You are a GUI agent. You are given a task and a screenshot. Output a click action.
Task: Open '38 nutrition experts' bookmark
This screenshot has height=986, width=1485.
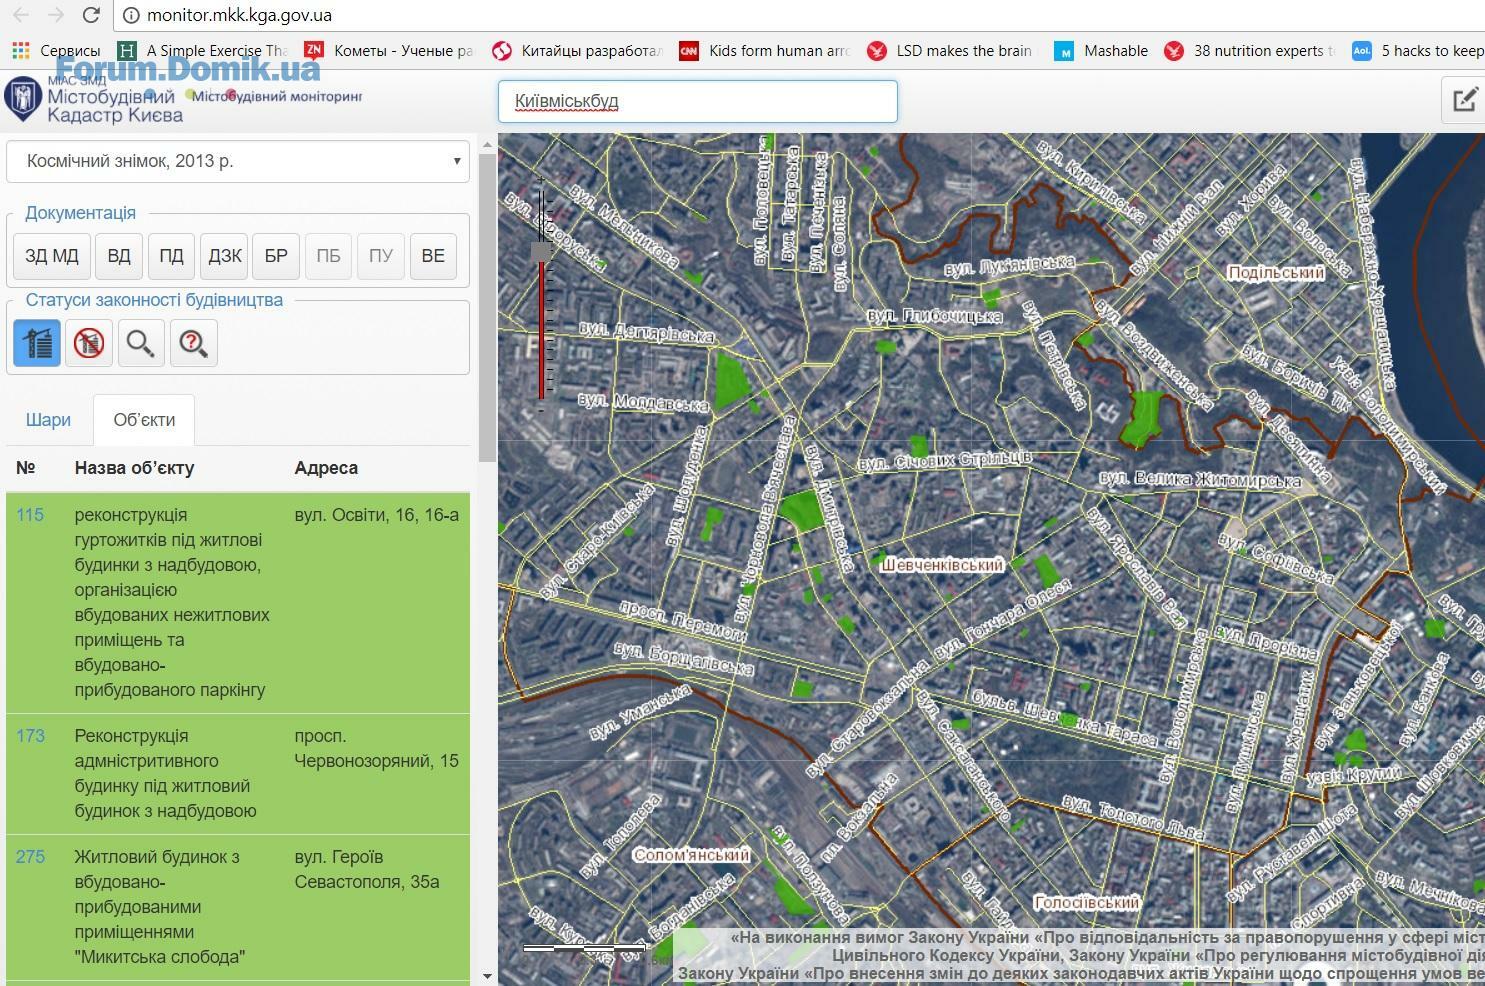pos(1250,50)
